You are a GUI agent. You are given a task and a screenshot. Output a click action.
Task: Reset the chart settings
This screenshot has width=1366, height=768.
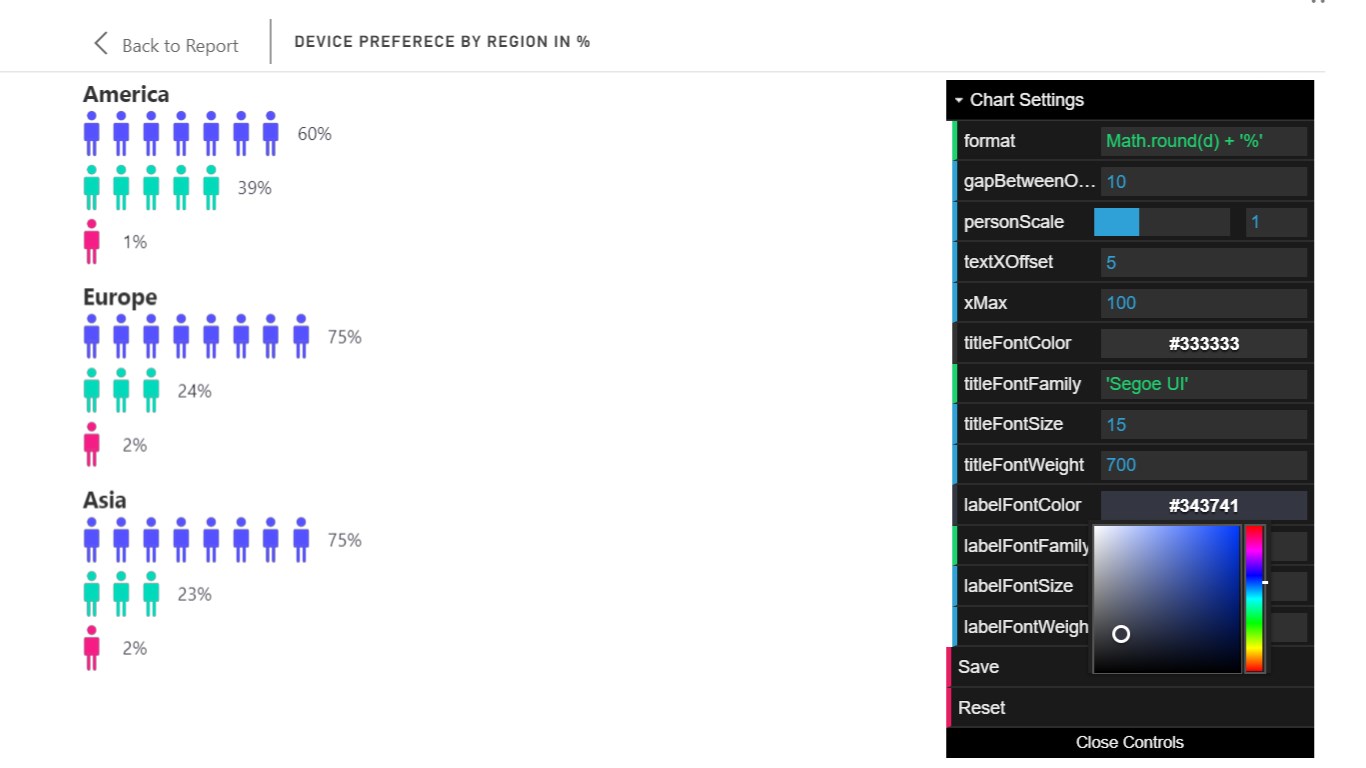coord(982,708)
